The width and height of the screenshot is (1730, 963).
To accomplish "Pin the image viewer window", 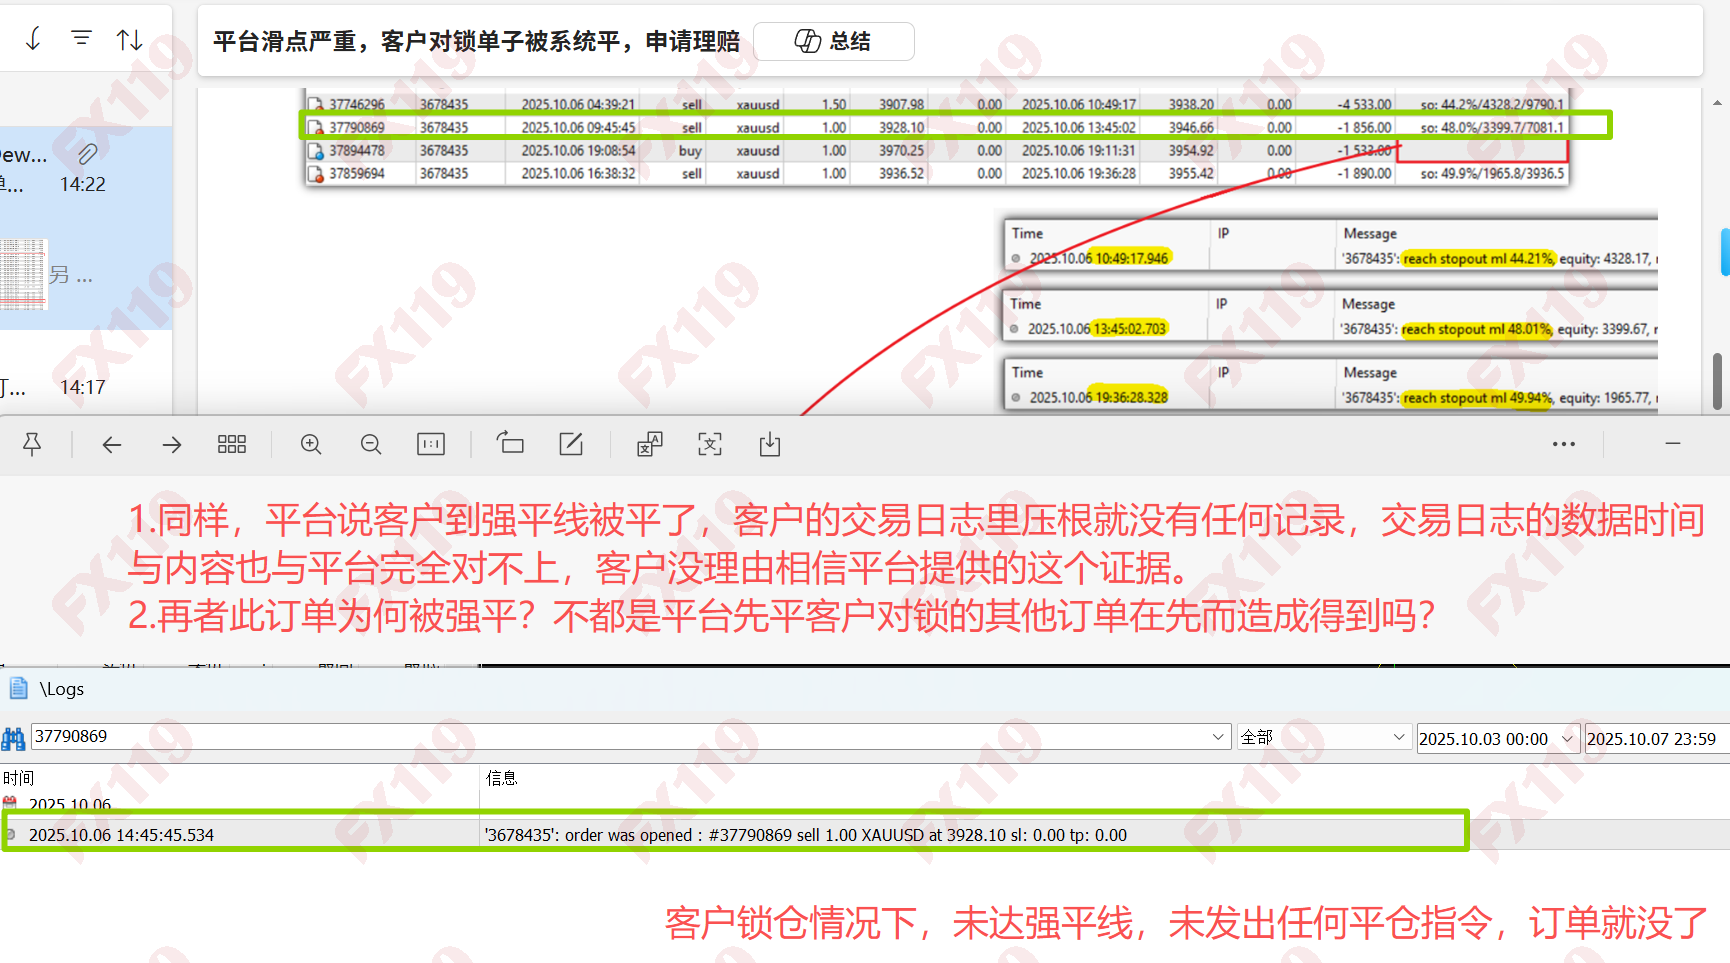I will (32, 444).
